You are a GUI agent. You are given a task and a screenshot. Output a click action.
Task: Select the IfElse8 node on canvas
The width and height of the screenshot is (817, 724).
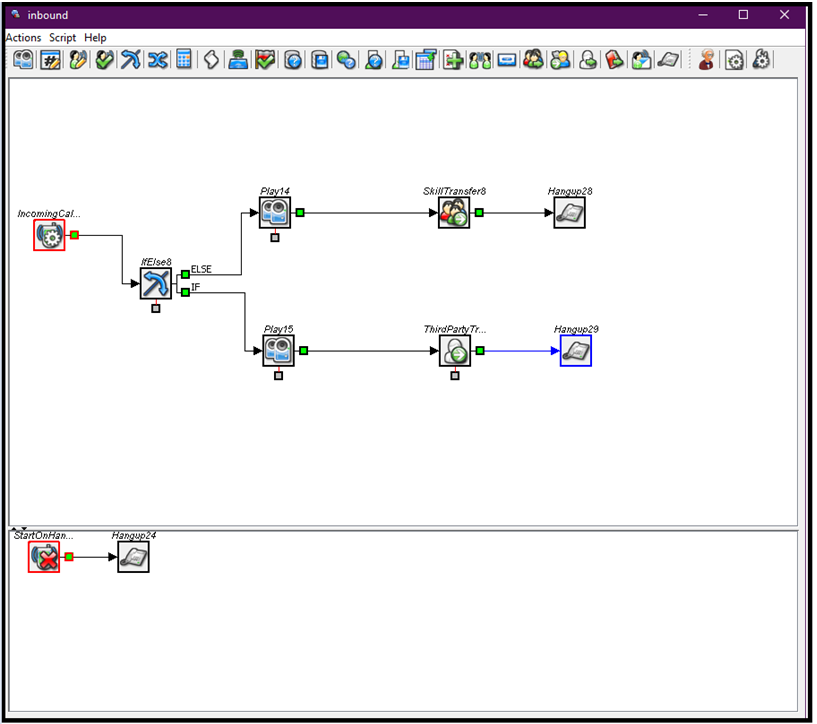[x=156, y=284]
